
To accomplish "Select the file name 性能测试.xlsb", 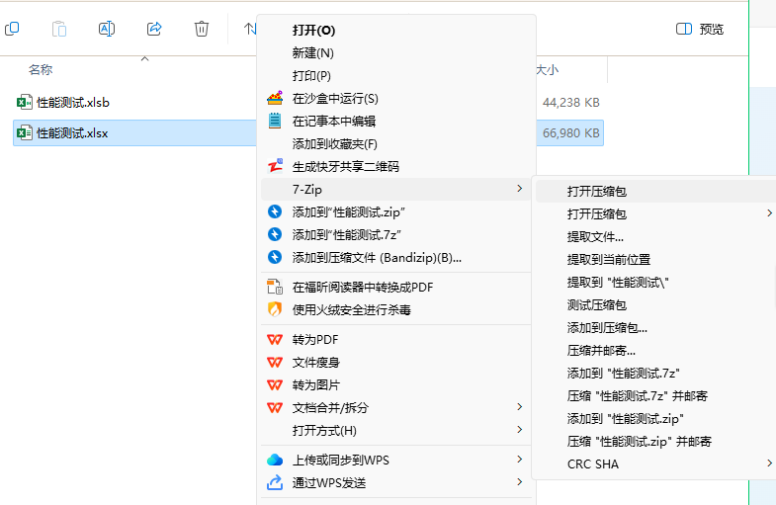I will coord(73,102).
